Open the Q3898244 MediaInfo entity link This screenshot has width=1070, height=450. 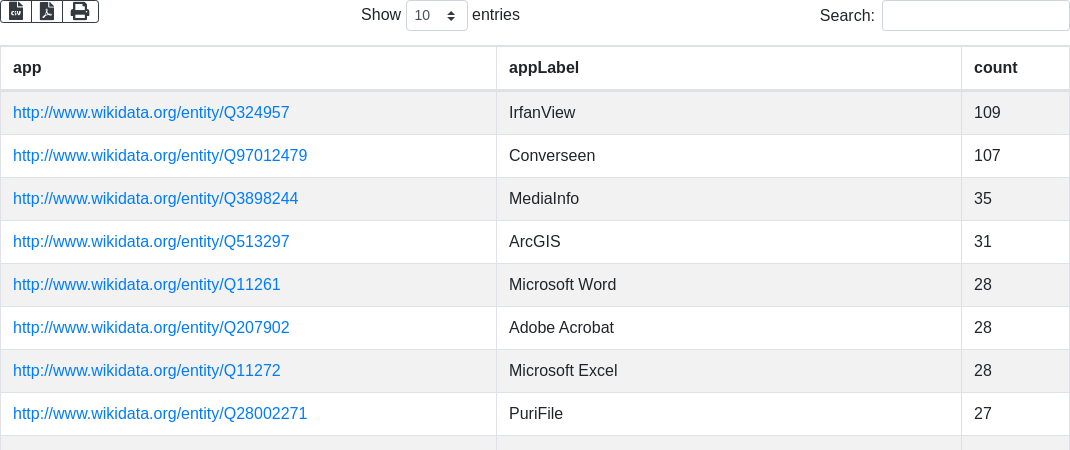click(156, 199)
